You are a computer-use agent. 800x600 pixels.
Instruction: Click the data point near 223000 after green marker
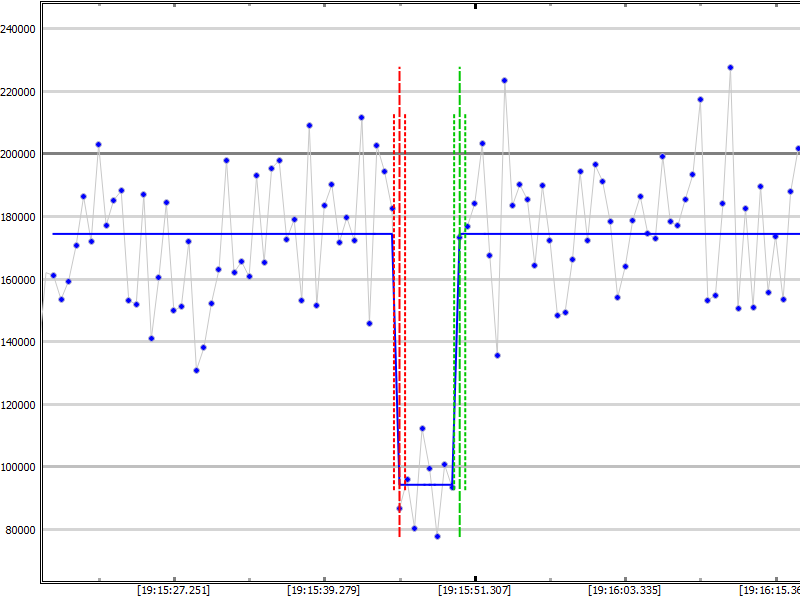[504, 80]
